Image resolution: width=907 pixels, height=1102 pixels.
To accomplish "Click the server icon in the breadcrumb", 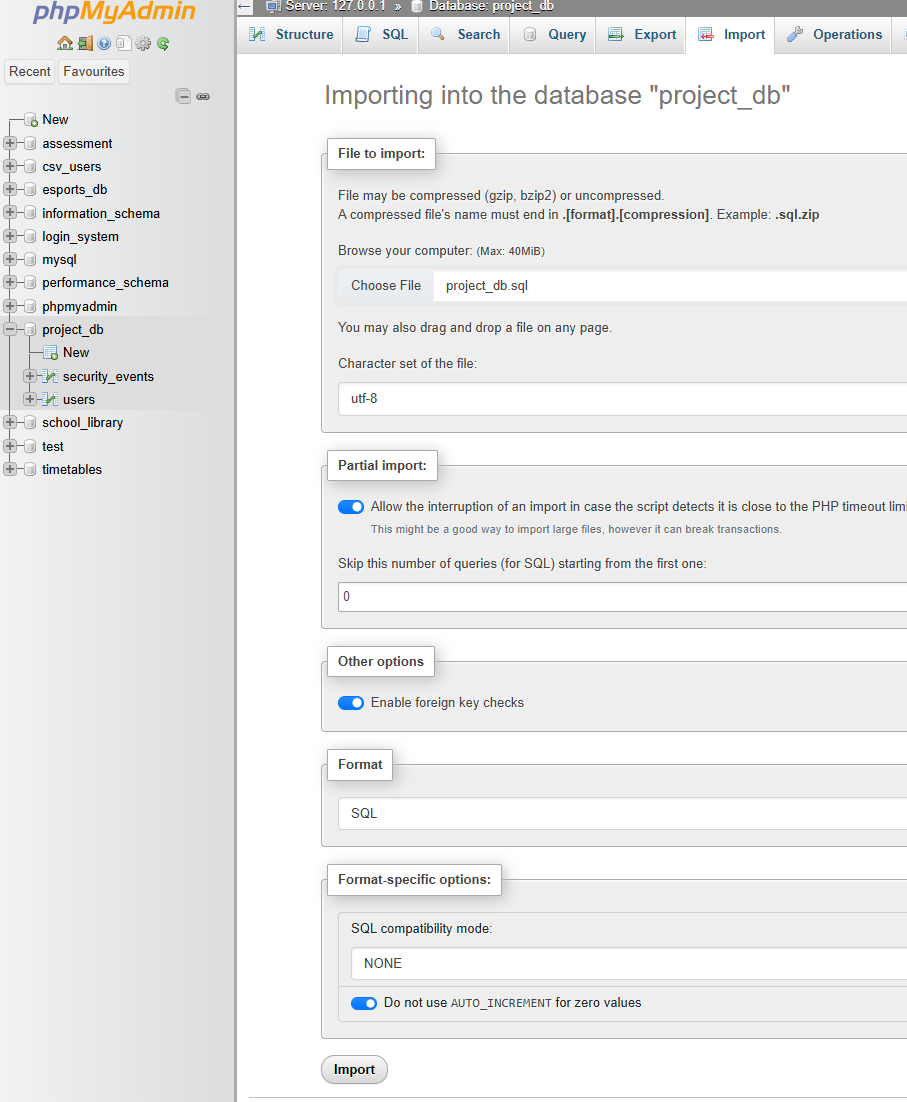I will (x=274, y=6).
